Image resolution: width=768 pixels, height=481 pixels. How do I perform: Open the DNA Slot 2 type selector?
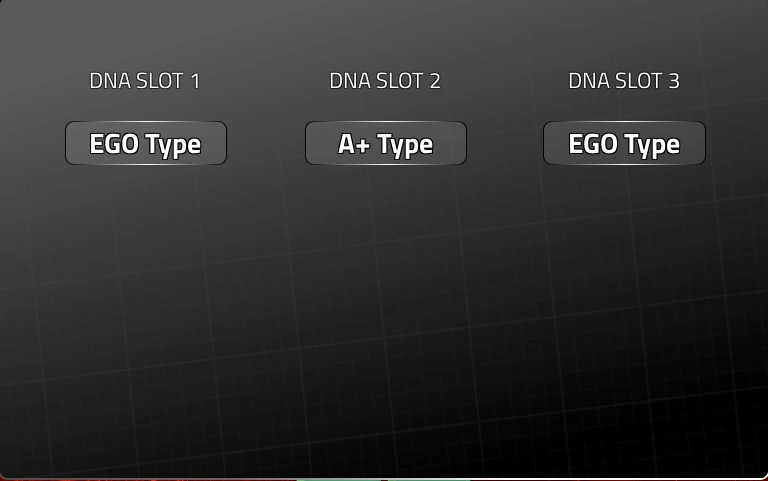[385, 144]
